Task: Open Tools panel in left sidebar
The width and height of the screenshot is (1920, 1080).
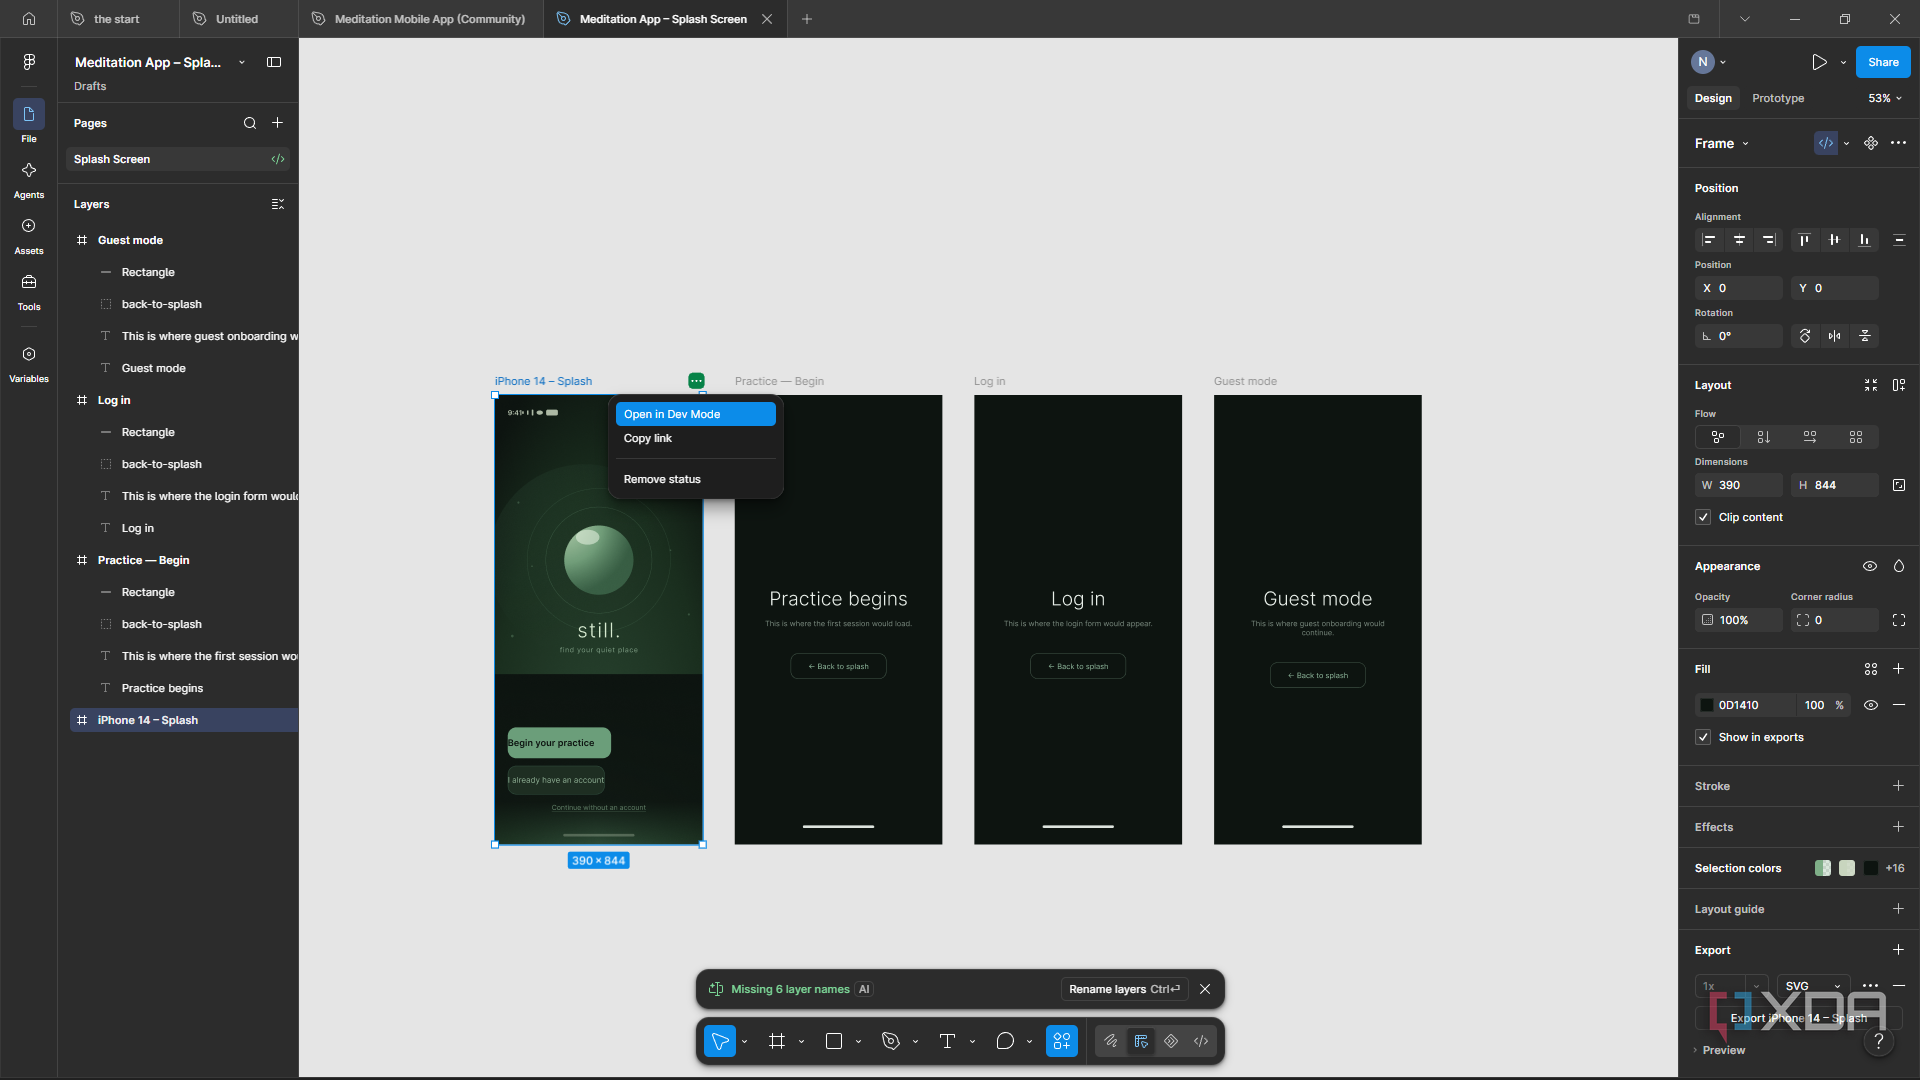Action: [x=29, y=292]
